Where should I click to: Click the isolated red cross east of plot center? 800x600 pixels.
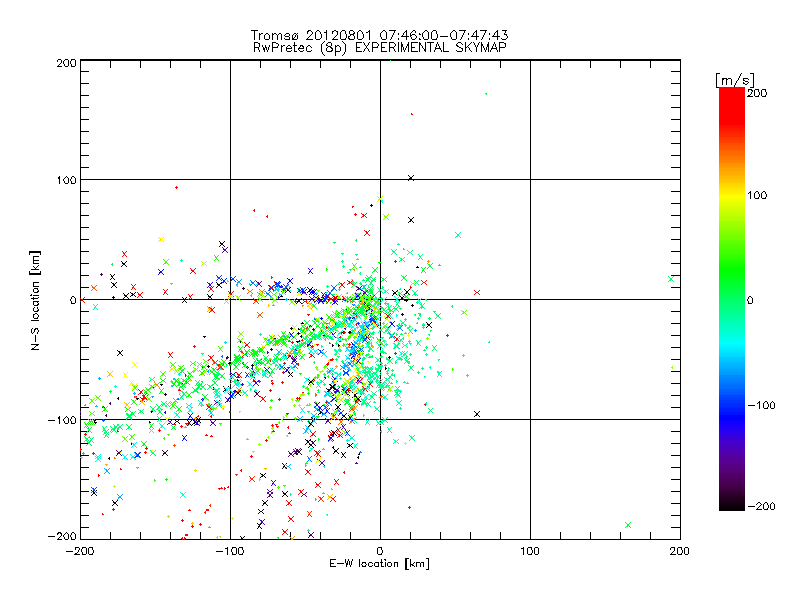(x=477, y=293)
